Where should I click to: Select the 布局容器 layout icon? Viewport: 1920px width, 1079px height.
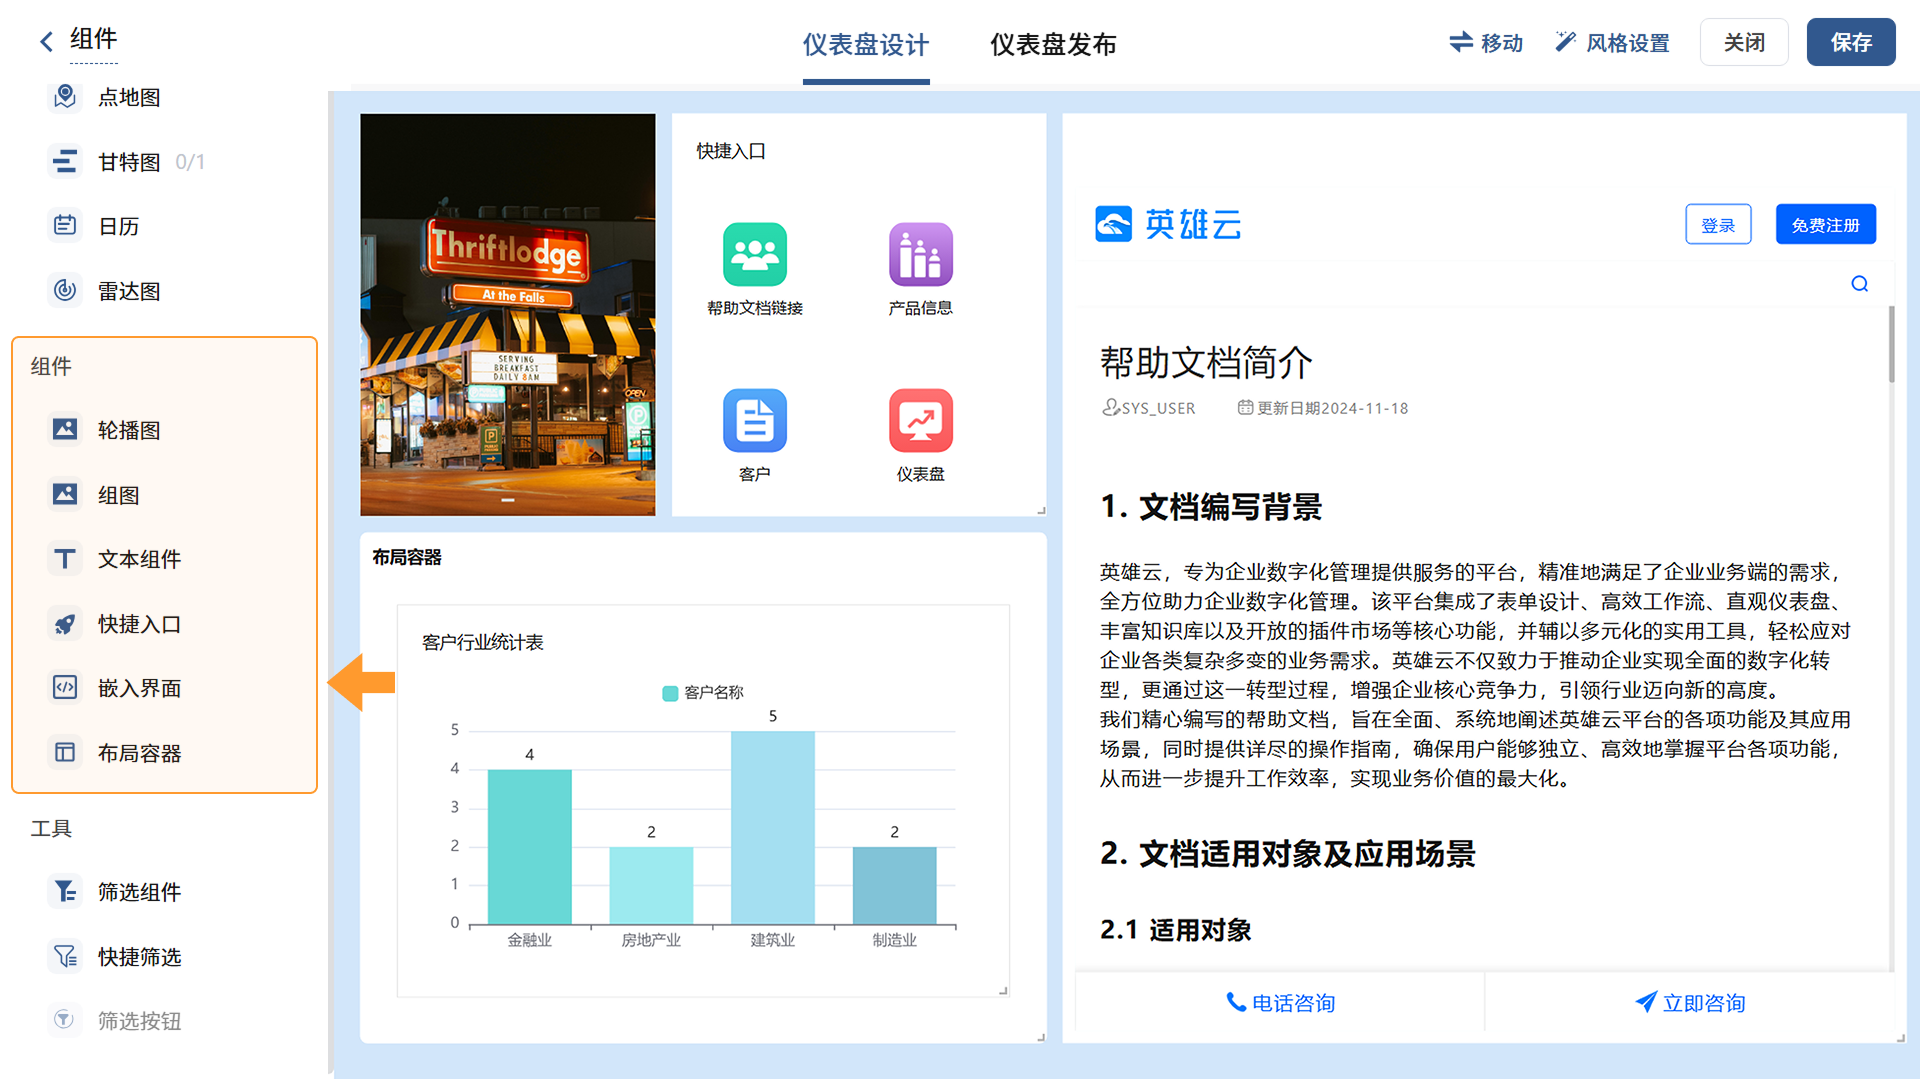[x=65, y=753]
